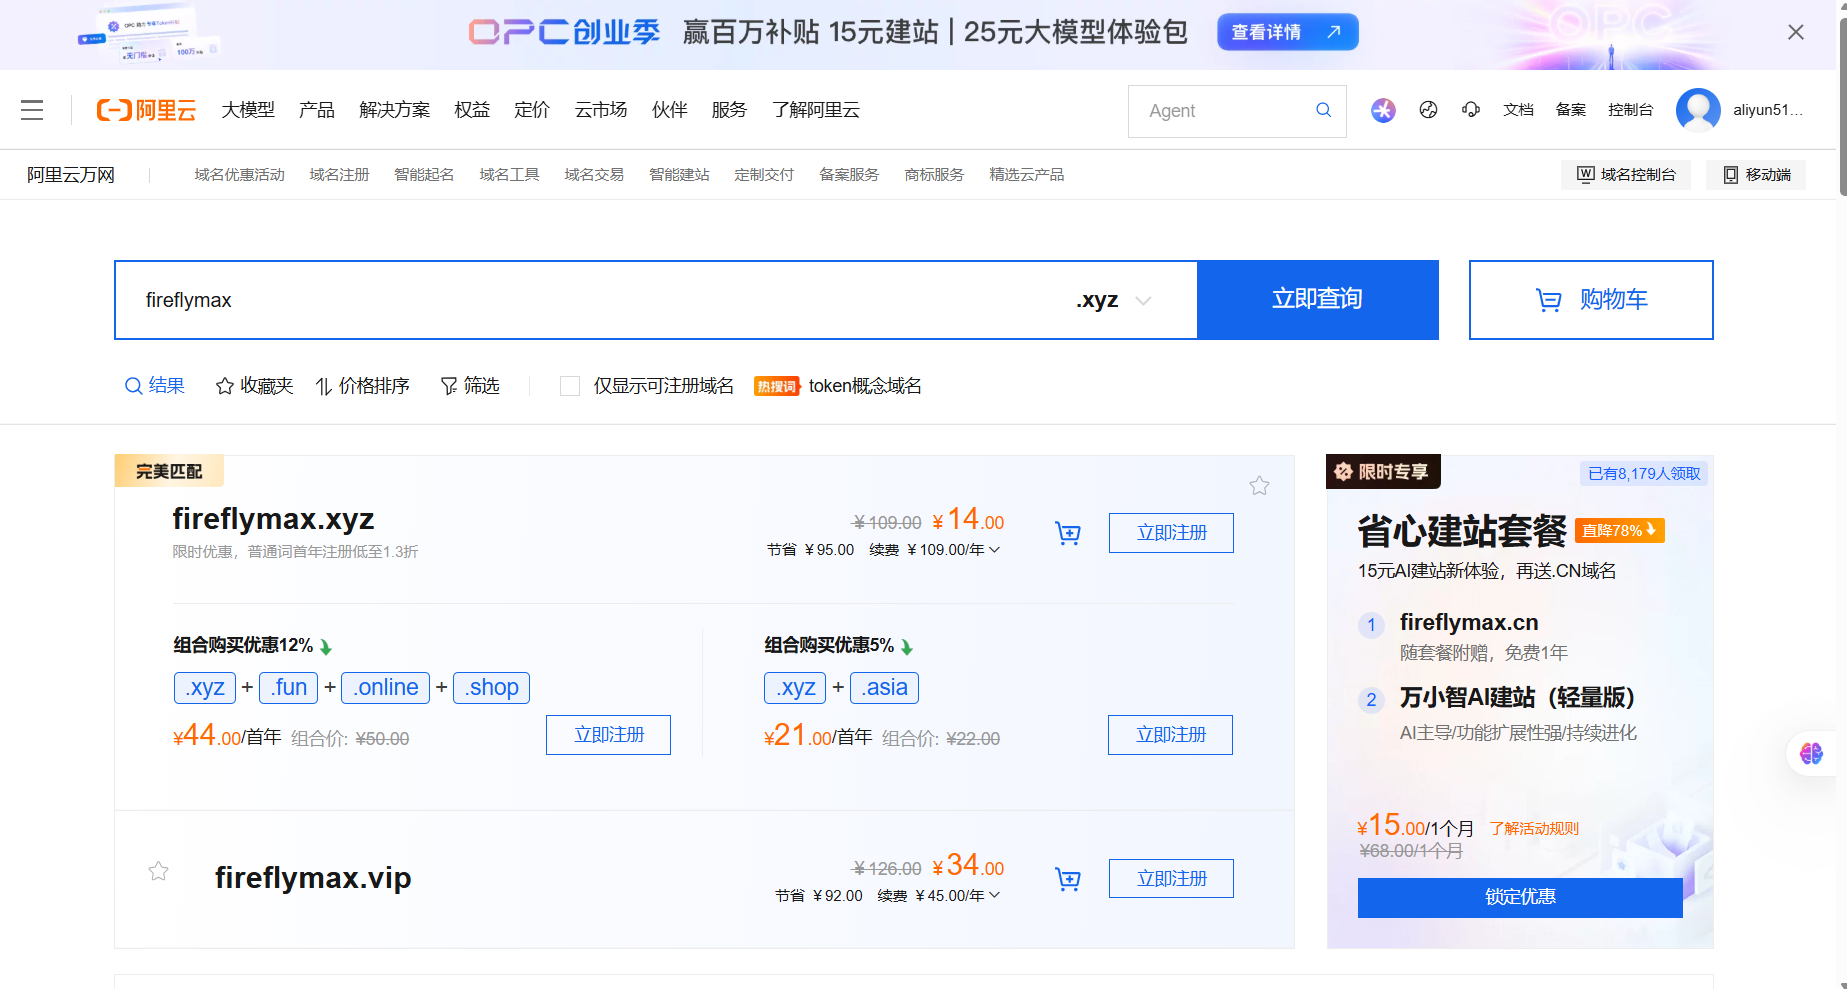
Task: Go to 智能起名 in sub navigation
Action: point(425,175)
